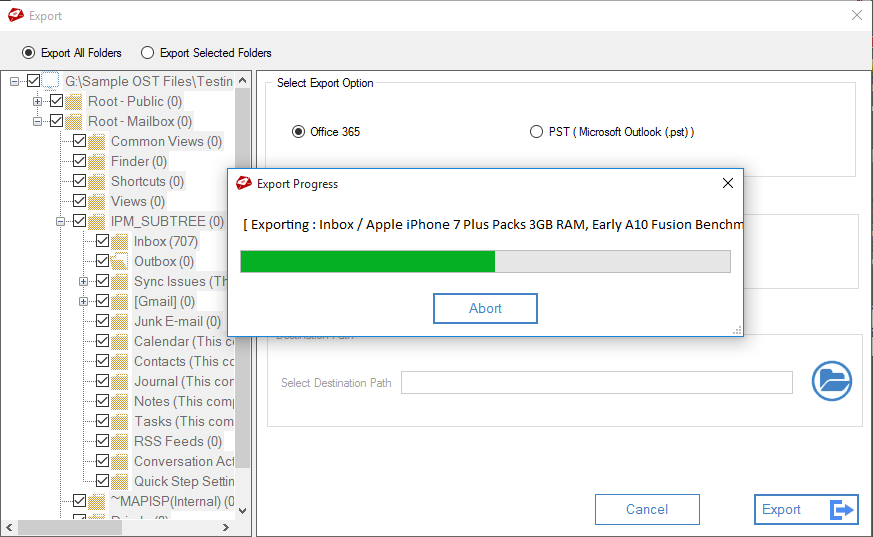873x537 pixels.
Task: Click the Outbox folder icon
Action: coord(119,262)
